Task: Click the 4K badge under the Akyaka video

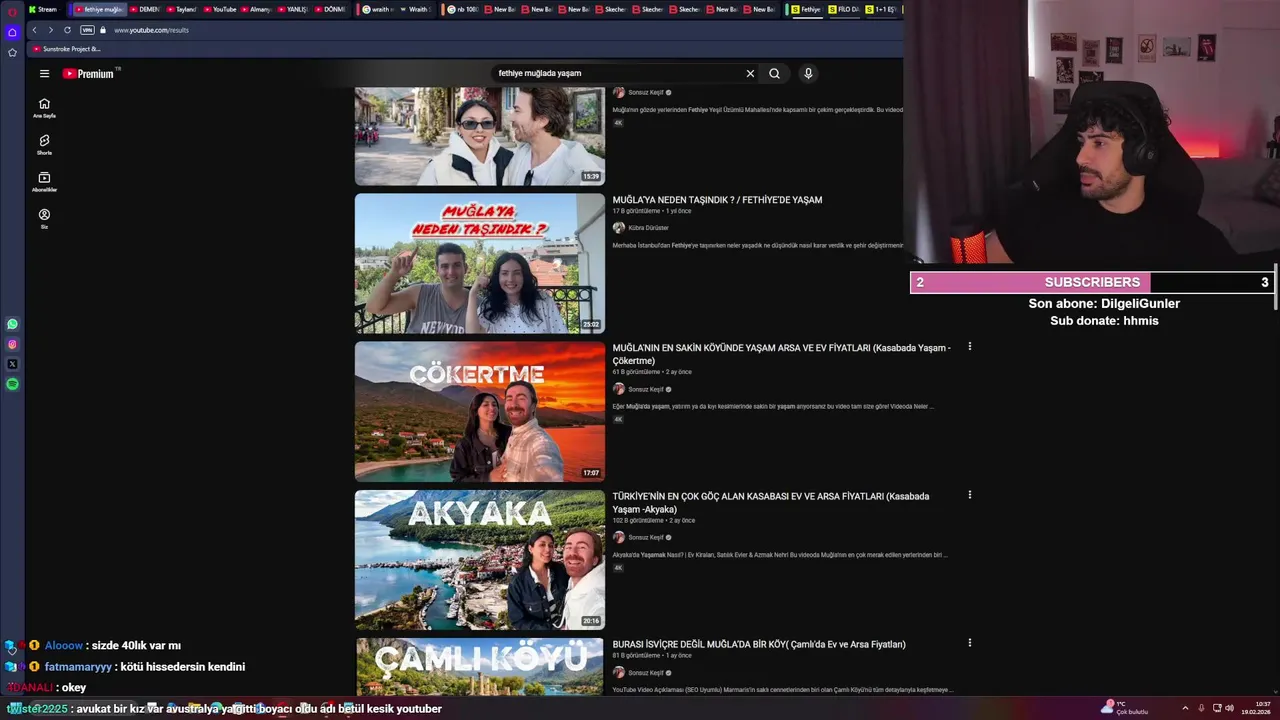Action: pyautogui.click(x=618, y=568)
